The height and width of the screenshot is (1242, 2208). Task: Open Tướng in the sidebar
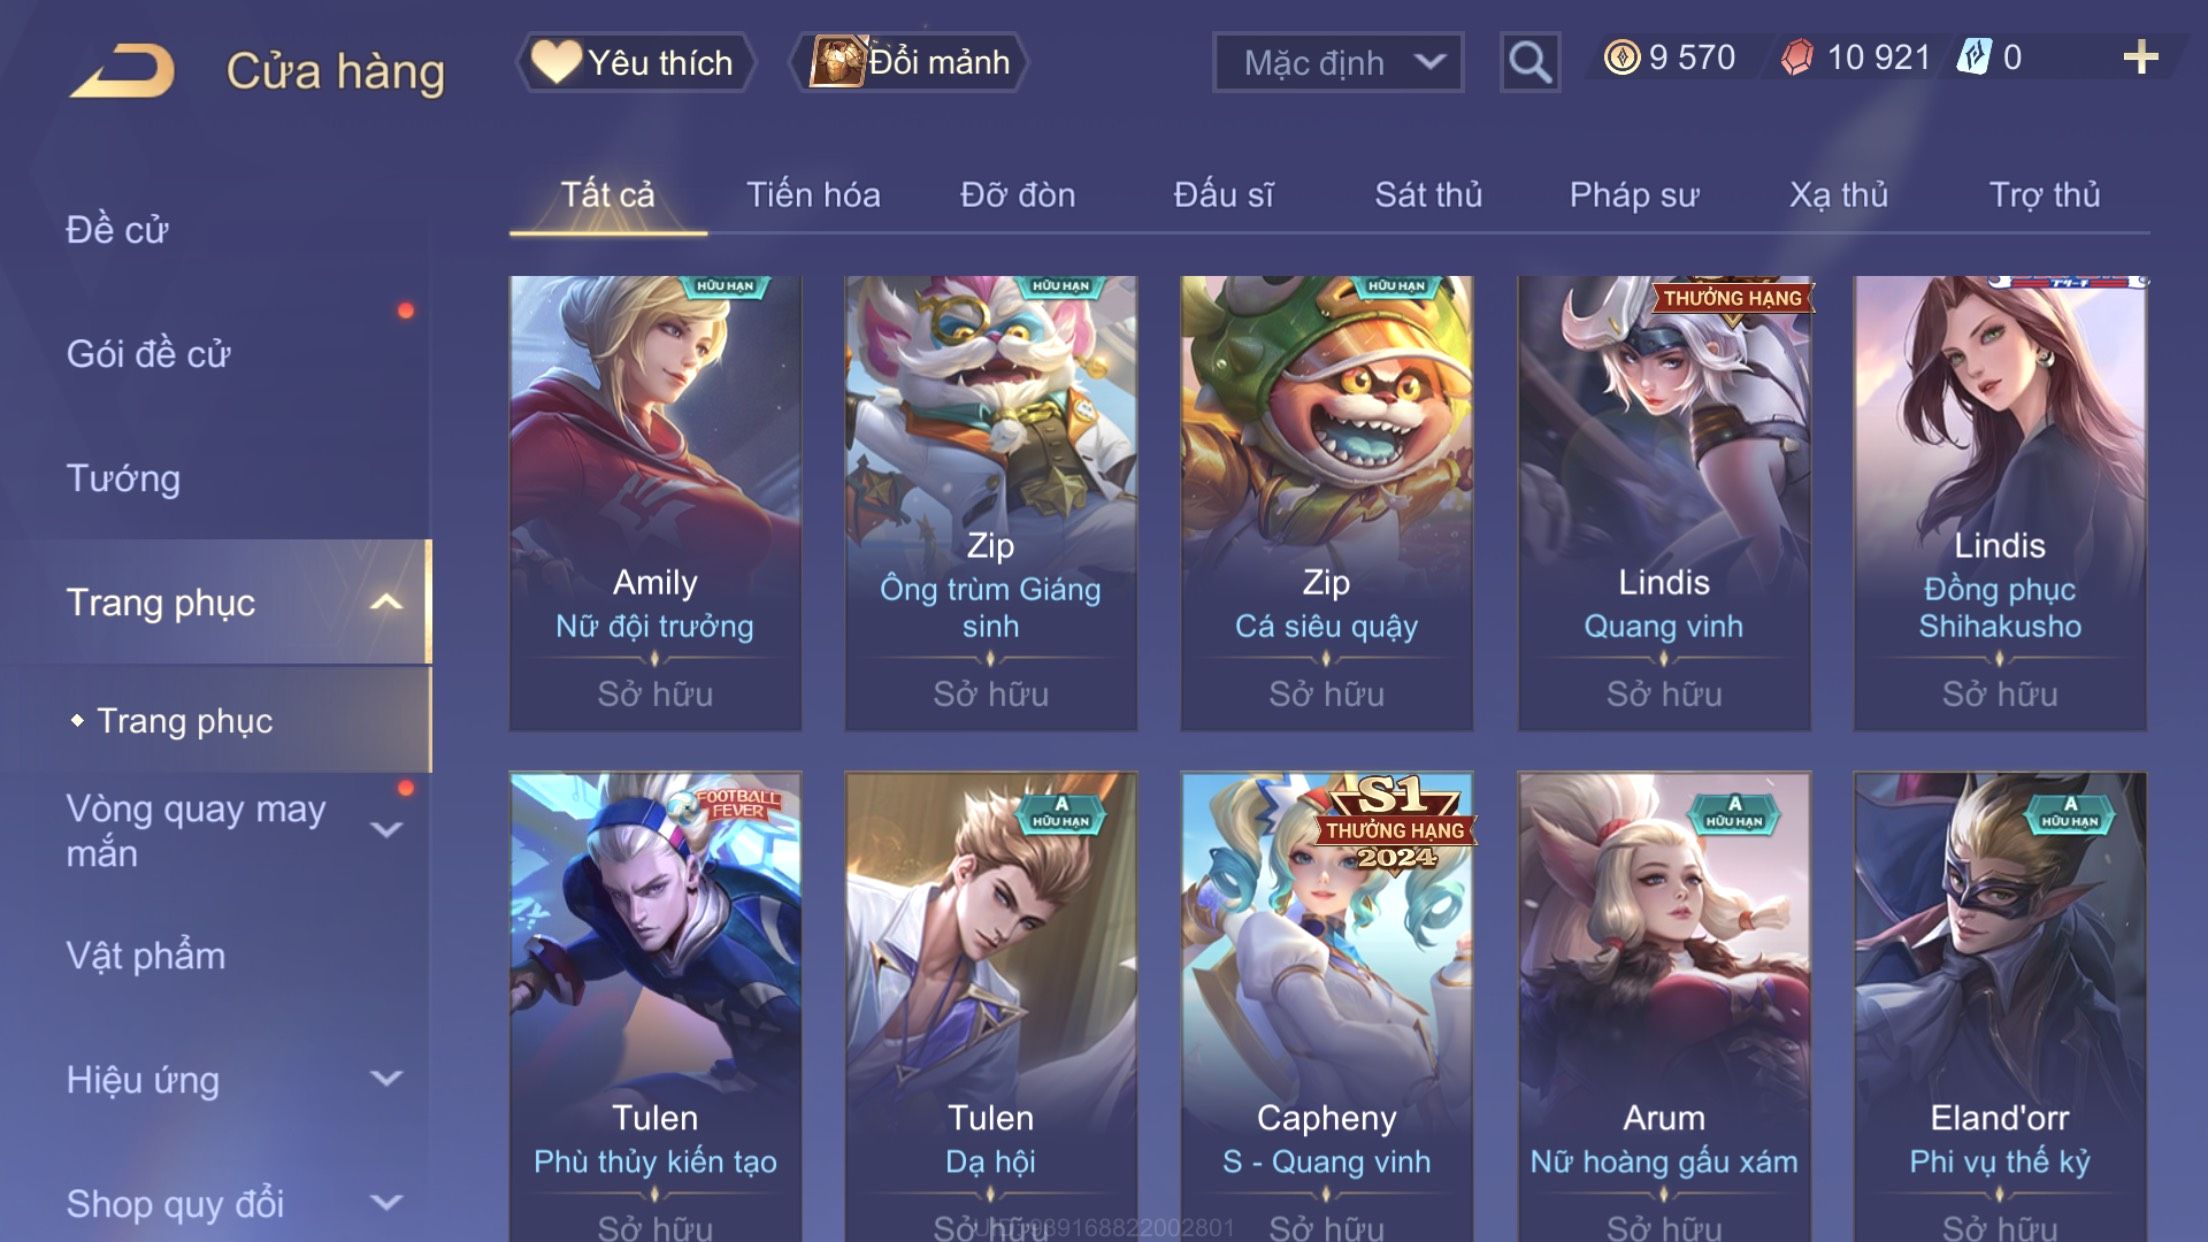[x=124, y=478]
